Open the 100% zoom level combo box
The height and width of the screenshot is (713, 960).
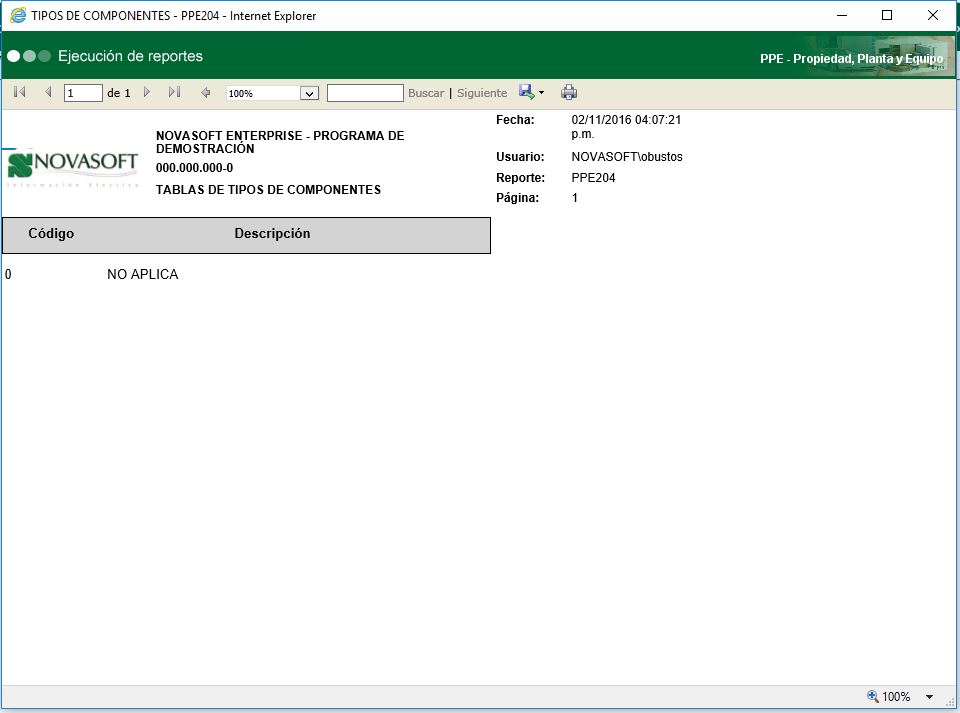[x=272, y=93]
